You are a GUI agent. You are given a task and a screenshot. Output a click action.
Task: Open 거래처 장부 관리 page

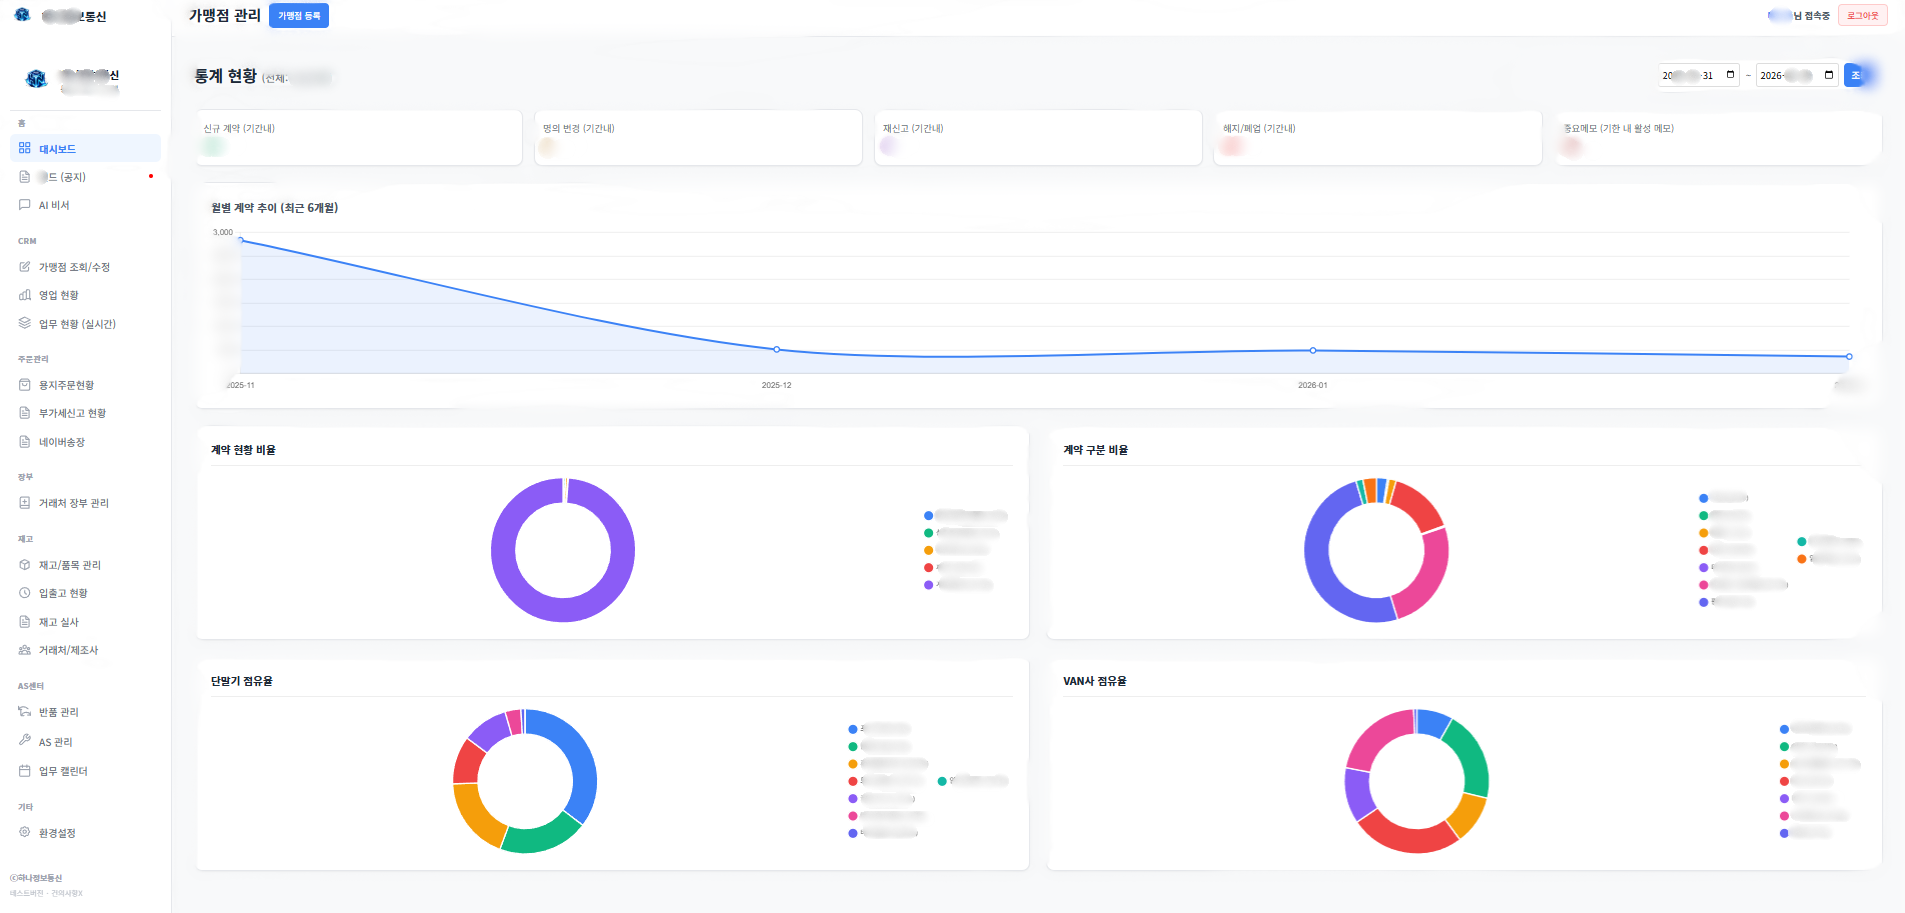[73, 503]
